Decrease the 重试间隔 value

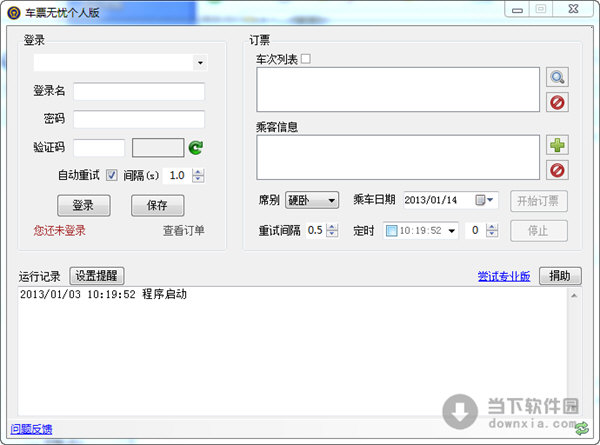[332, 234]
